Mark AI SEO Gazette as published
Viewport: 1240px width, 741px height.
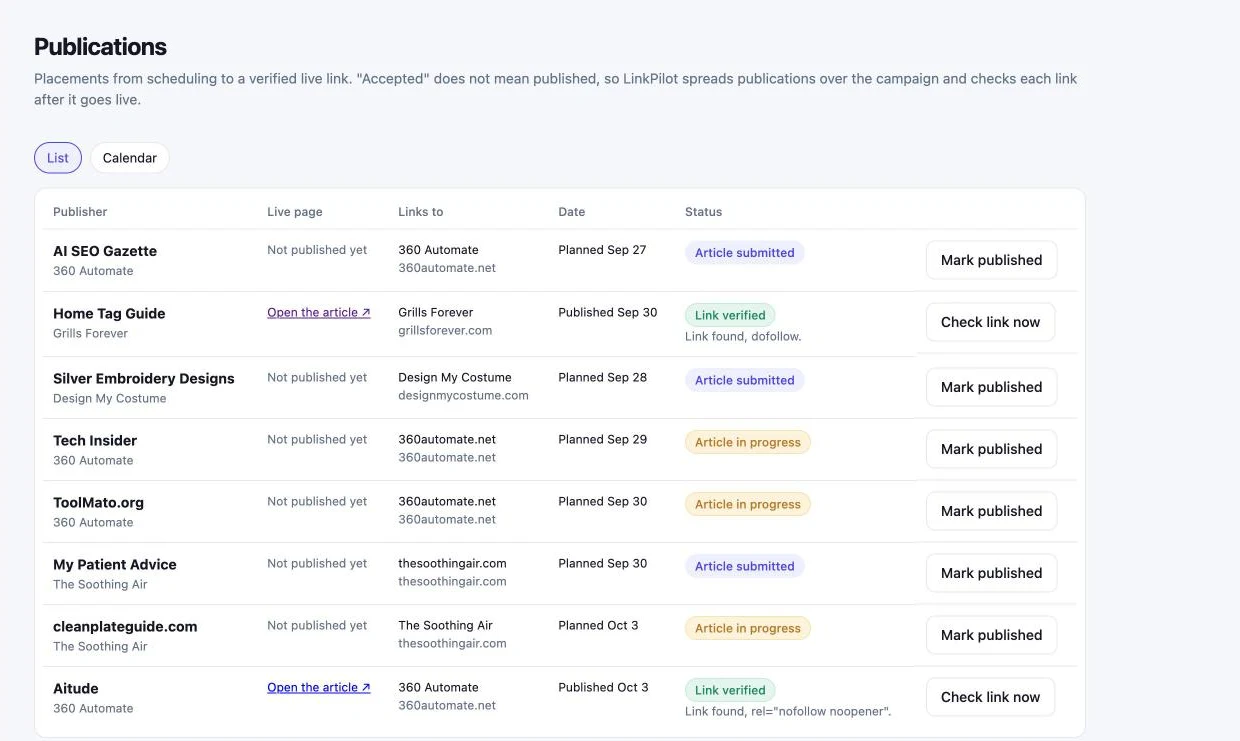coord(991,260)
